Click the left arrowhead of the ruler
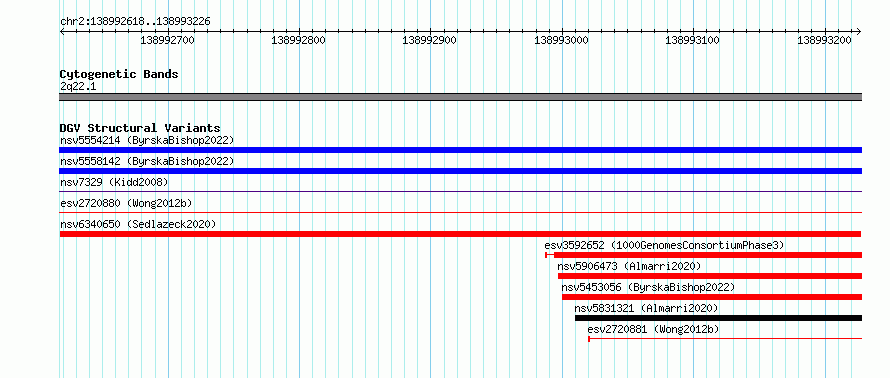 [x=62, y=31]
